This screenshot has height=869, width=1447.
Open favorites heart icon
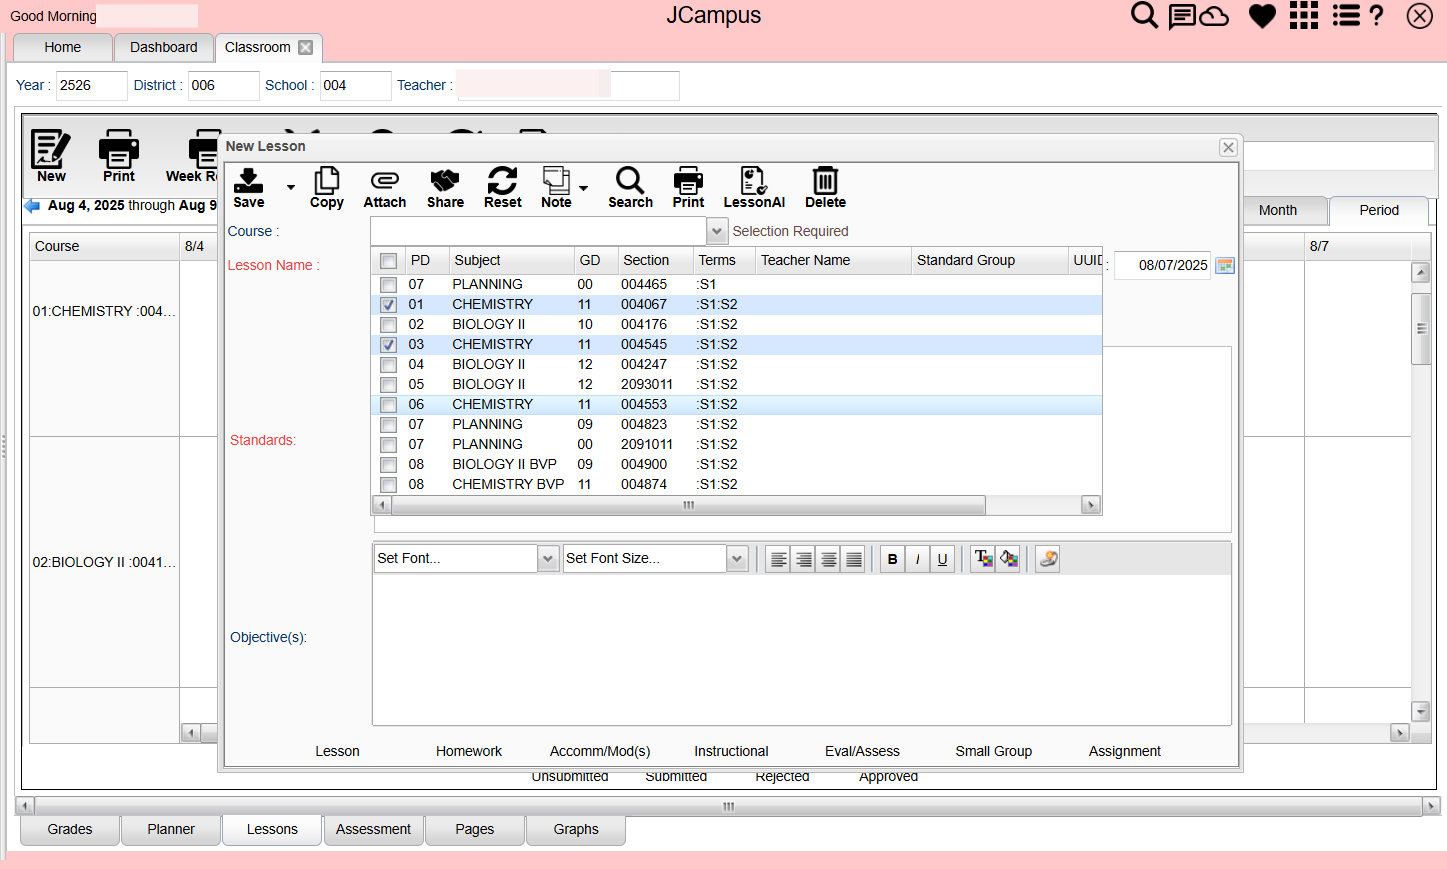(x=1262, y=16)
